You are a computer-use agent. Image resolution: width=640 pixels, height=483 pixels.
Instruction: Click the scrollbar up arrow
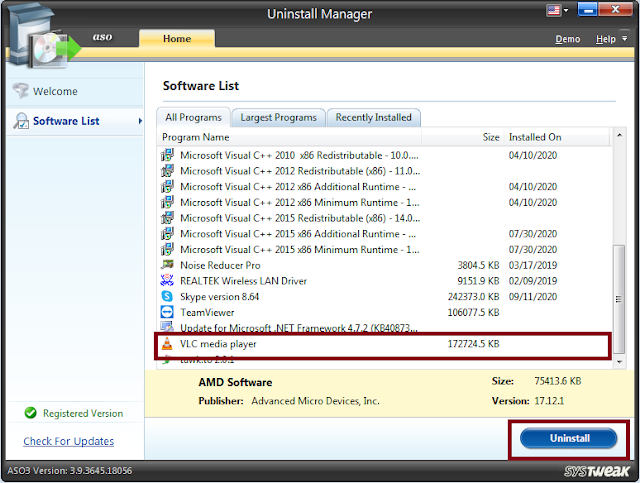coord(619,135)
